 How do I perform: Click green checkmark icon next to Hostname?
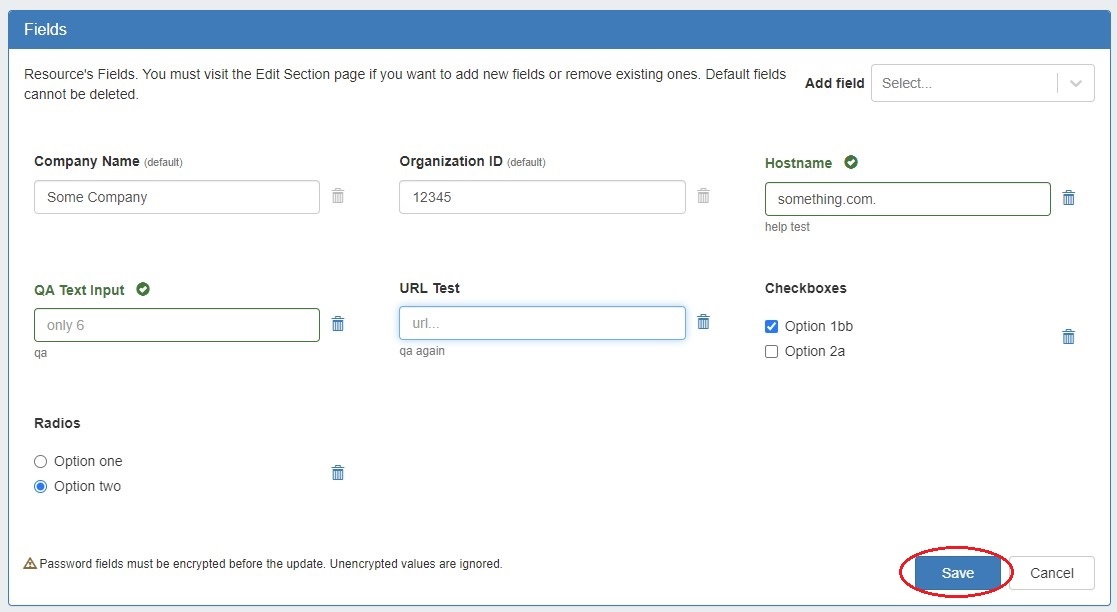point(851,162)
